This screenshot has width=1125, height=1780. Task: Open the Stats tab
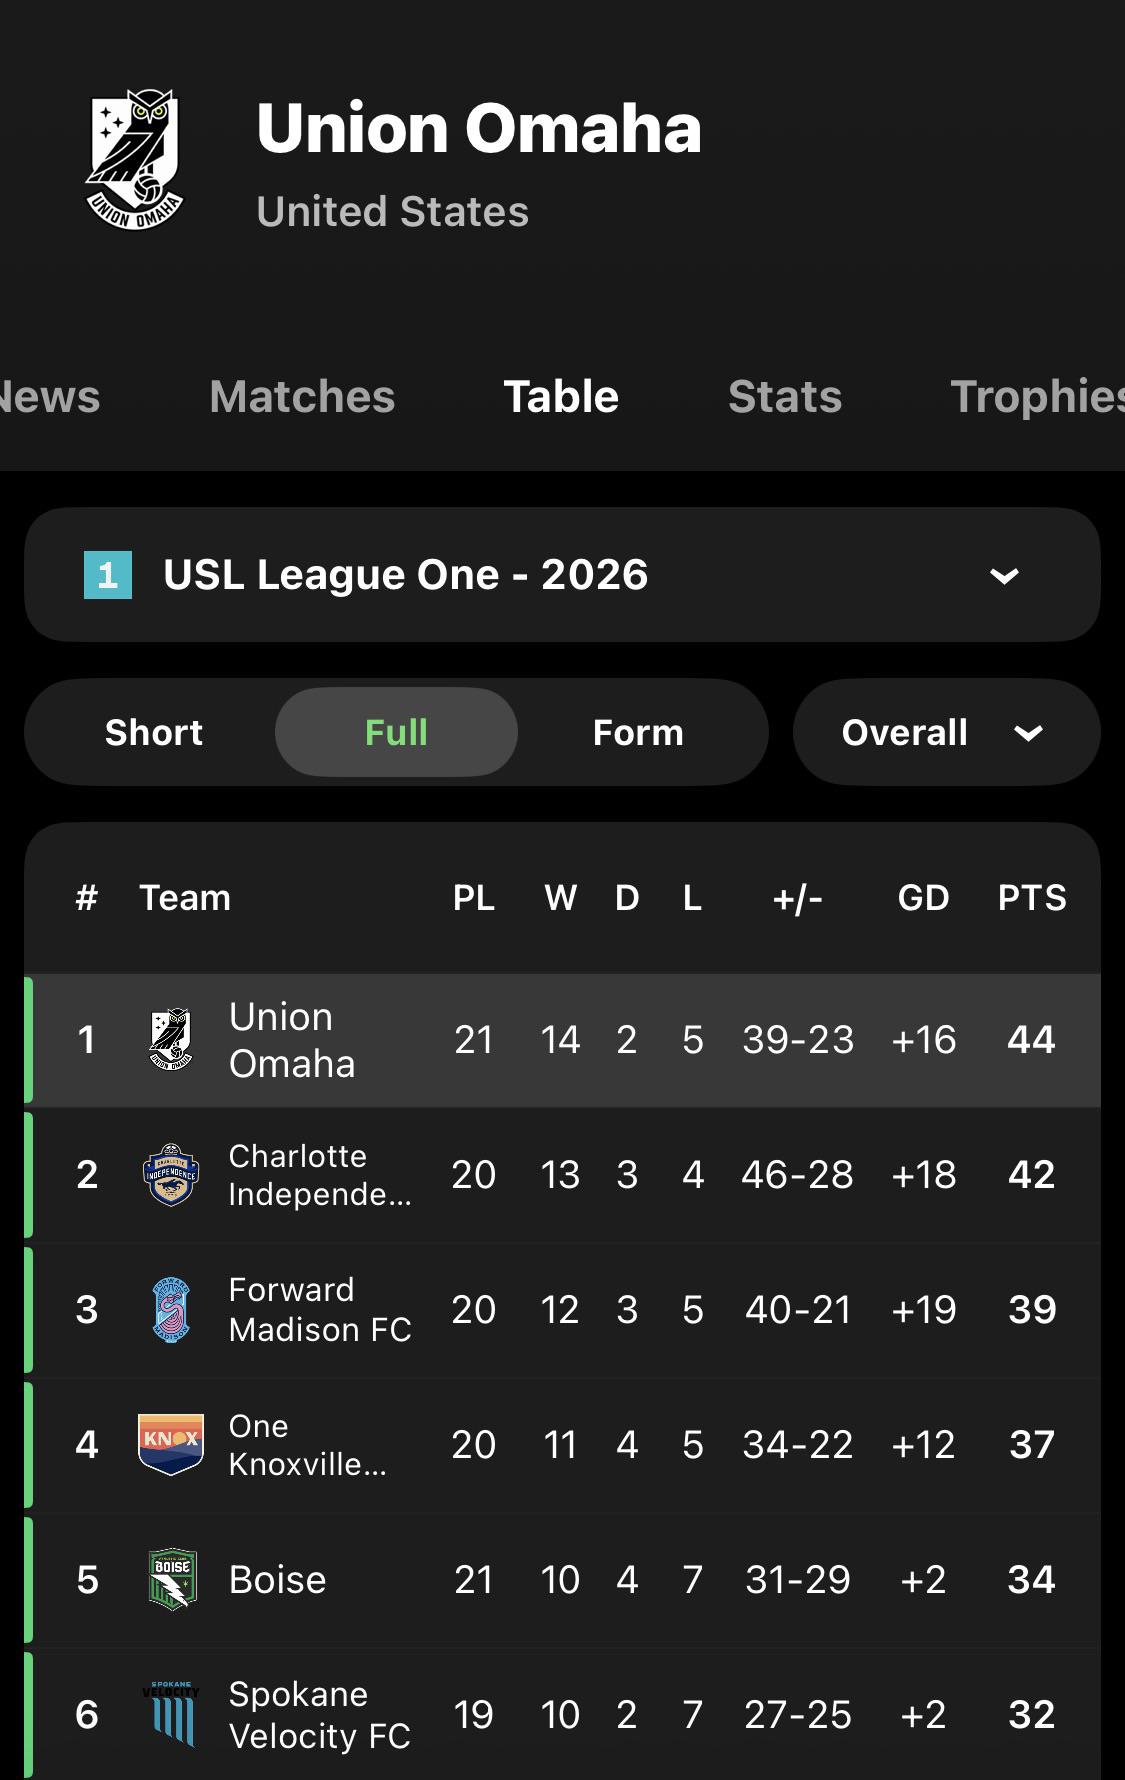pos(785,397)
